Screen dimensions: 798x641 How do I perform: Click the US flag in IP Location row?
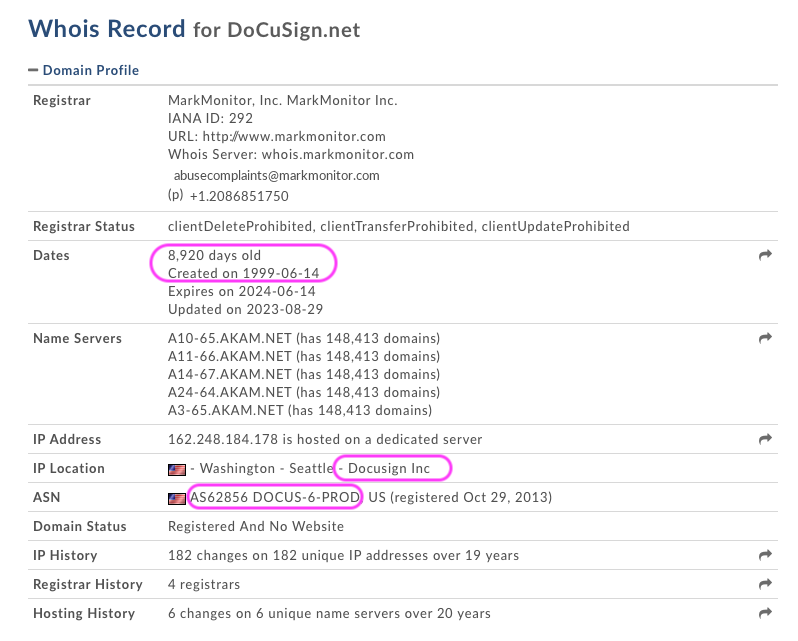(177, 470)
